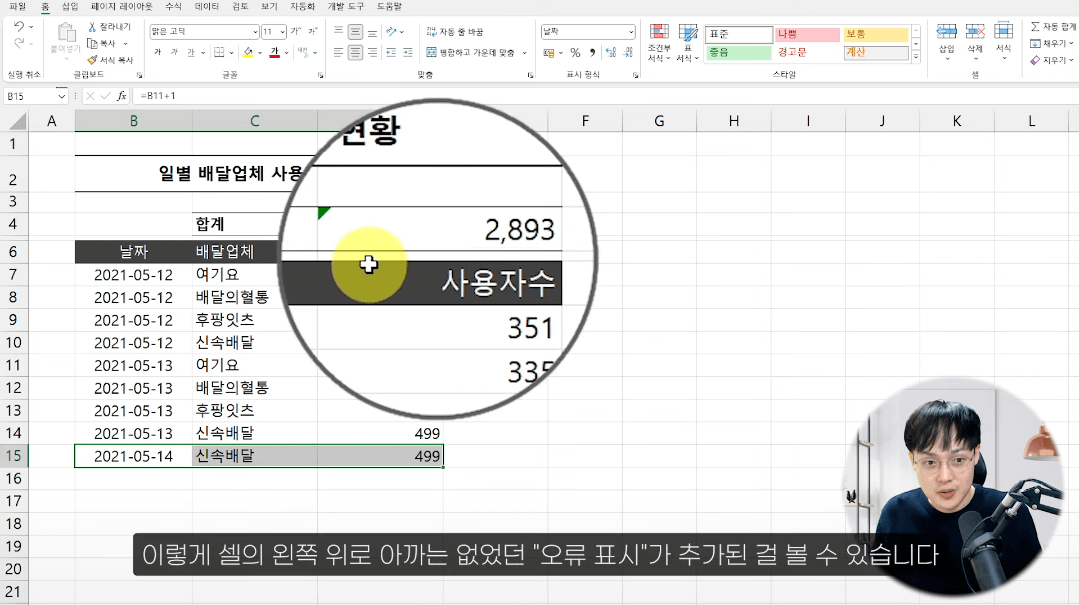Image resolution: width=1079 pixels, height=605 pixels.
Task: Click the Delete cells (삭제) icon
Action: point(975,31)
